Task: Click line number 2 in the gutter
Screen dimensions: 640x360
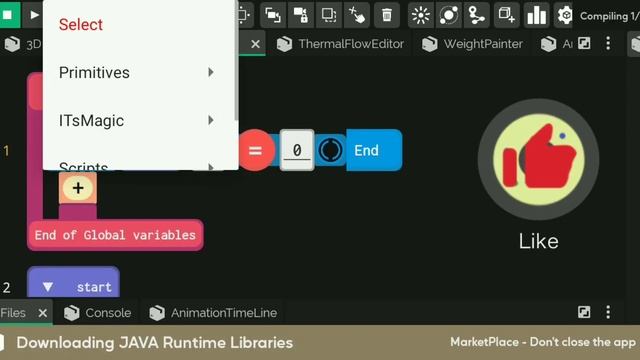Action: 7,287
